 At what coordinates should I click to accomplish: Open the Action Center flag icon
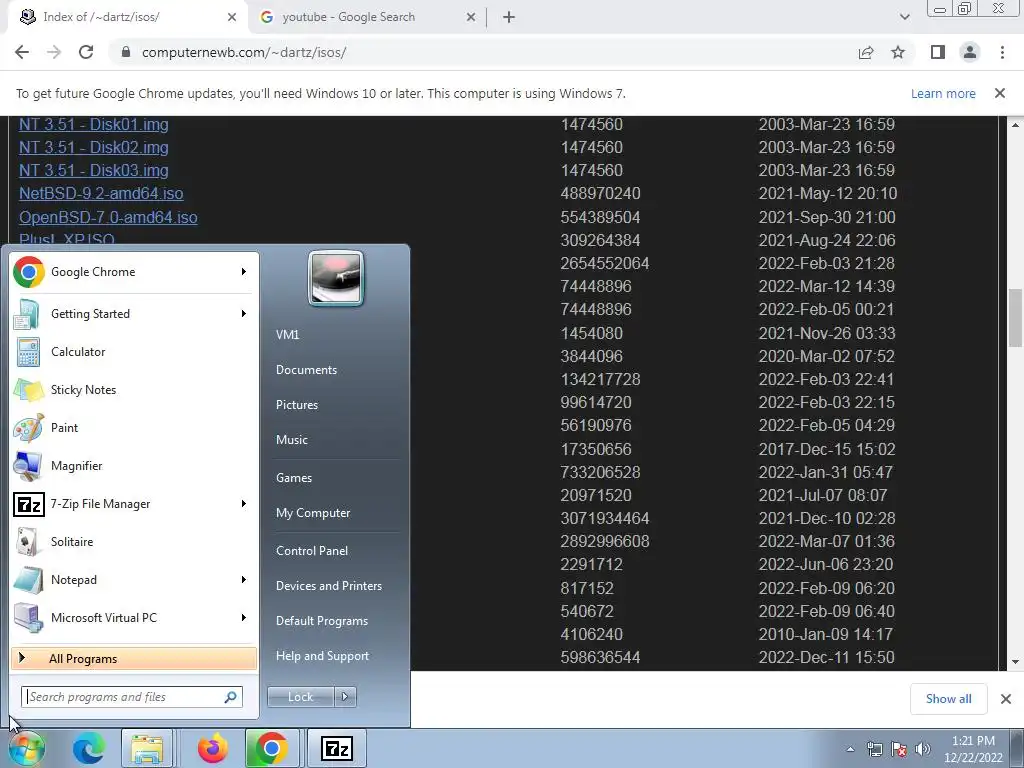point(899,749)
